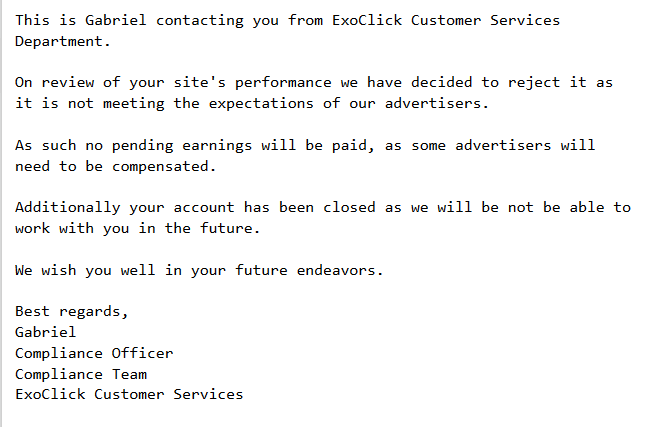Viewport: 653px width, 427px height.
Task: Click the word 'Additionally'
Action: click(67, 207)
